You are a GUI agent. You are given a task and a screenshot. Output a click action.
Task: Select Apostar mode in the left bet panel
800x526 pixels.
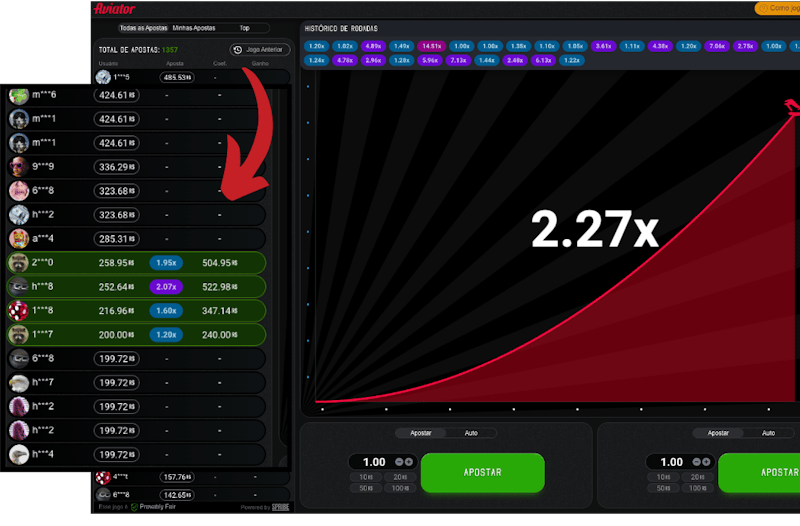421,433
